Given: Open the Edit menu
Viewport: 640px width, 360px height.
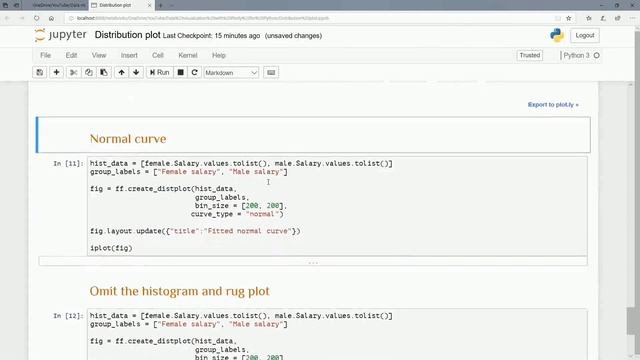Looking at the screenshot, I should click(71, 55).
